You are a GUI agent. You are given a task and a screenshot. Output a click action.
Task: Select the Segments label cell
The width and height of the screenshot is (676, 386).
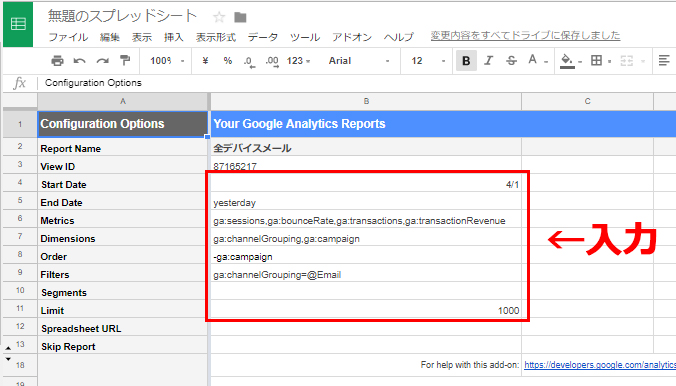[123, 292]
